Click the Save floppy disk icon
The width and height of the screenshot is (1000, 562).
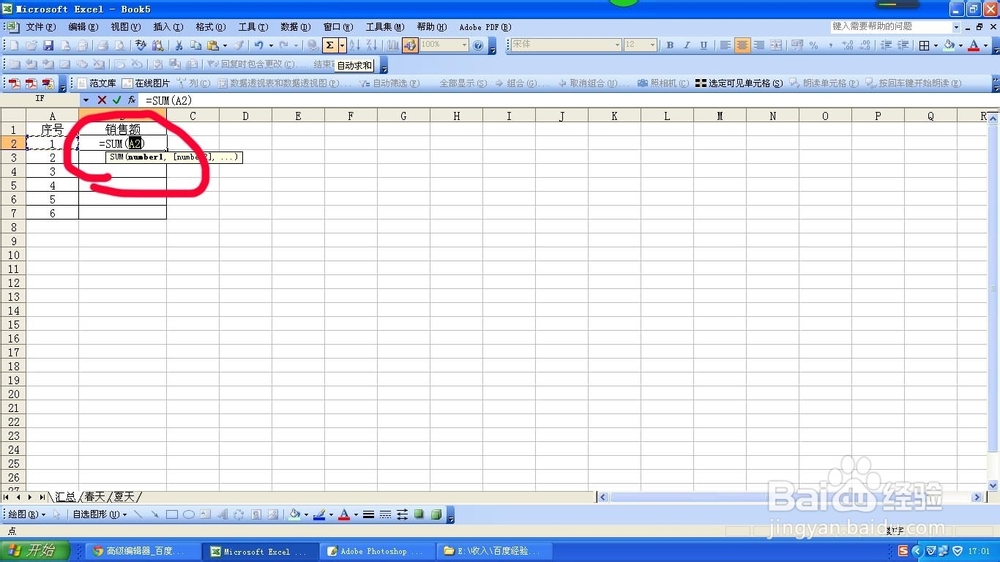tap(48, 45)
